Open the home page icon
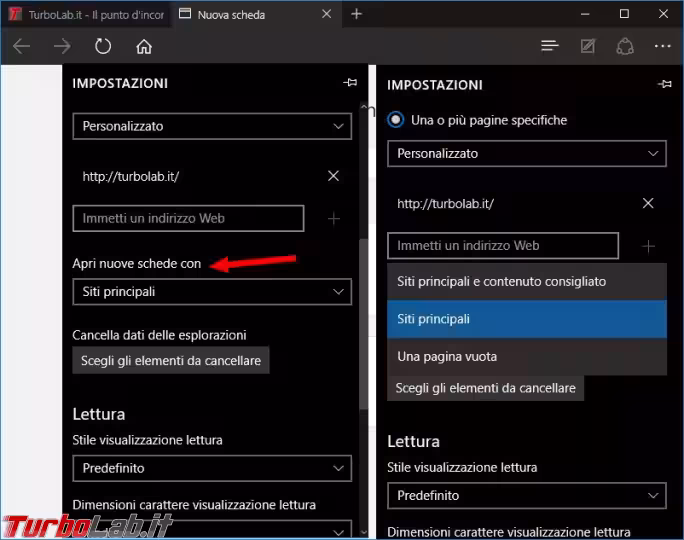Viewport: 684px width, 540px height. (144, 46)
